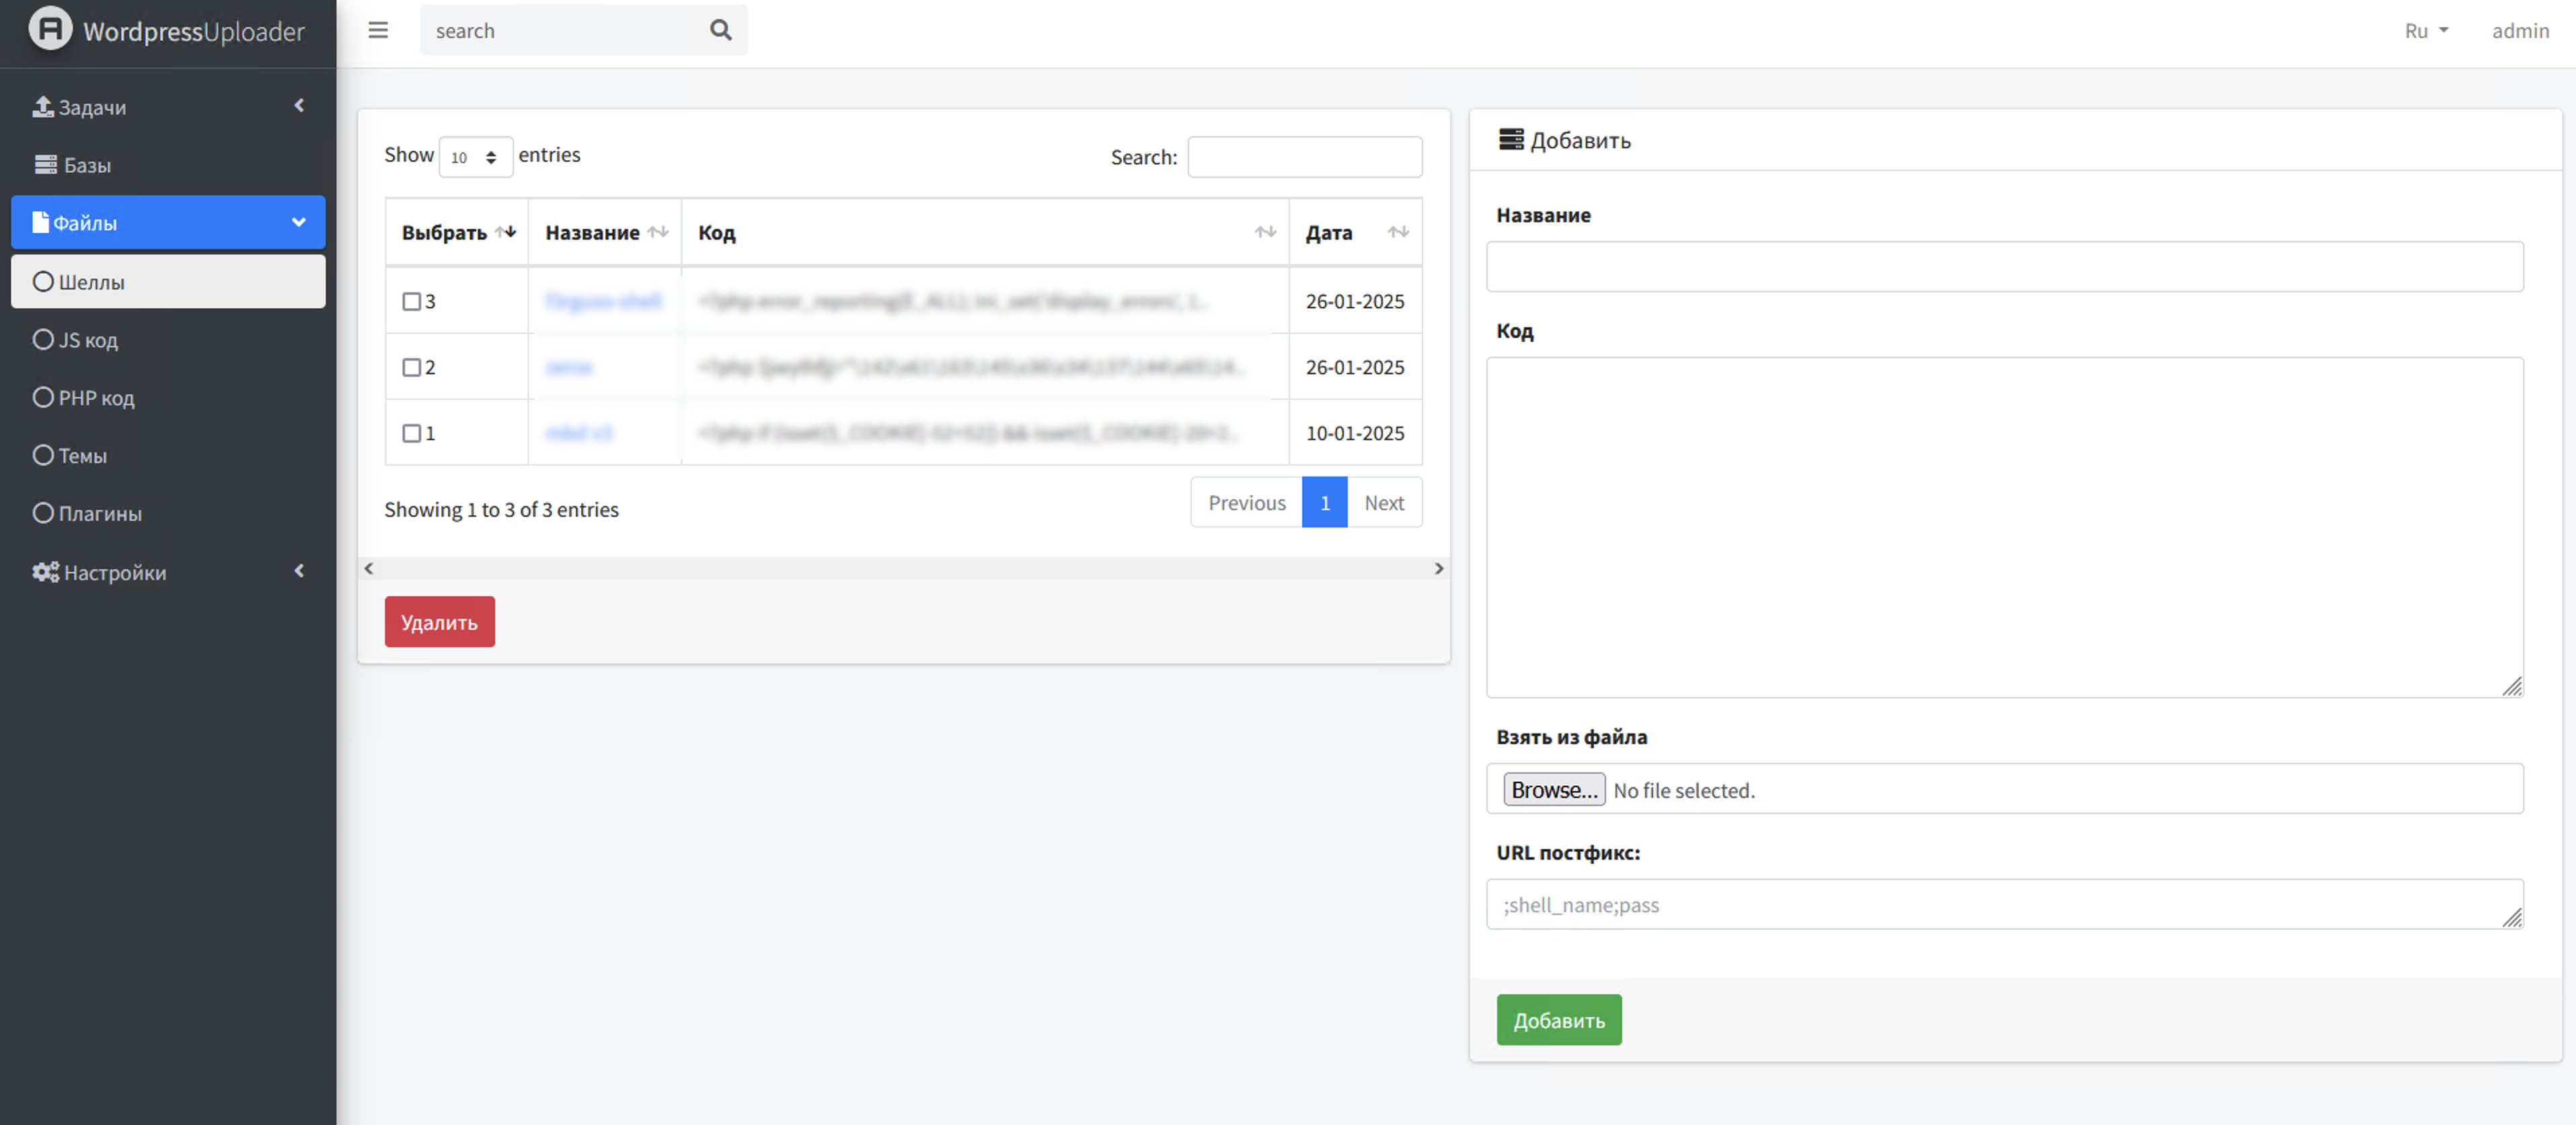The height and width of the screenshot is (1125, 2576).
Task: Open the Шеллы submenu item
Action: [x=168, y=281]
